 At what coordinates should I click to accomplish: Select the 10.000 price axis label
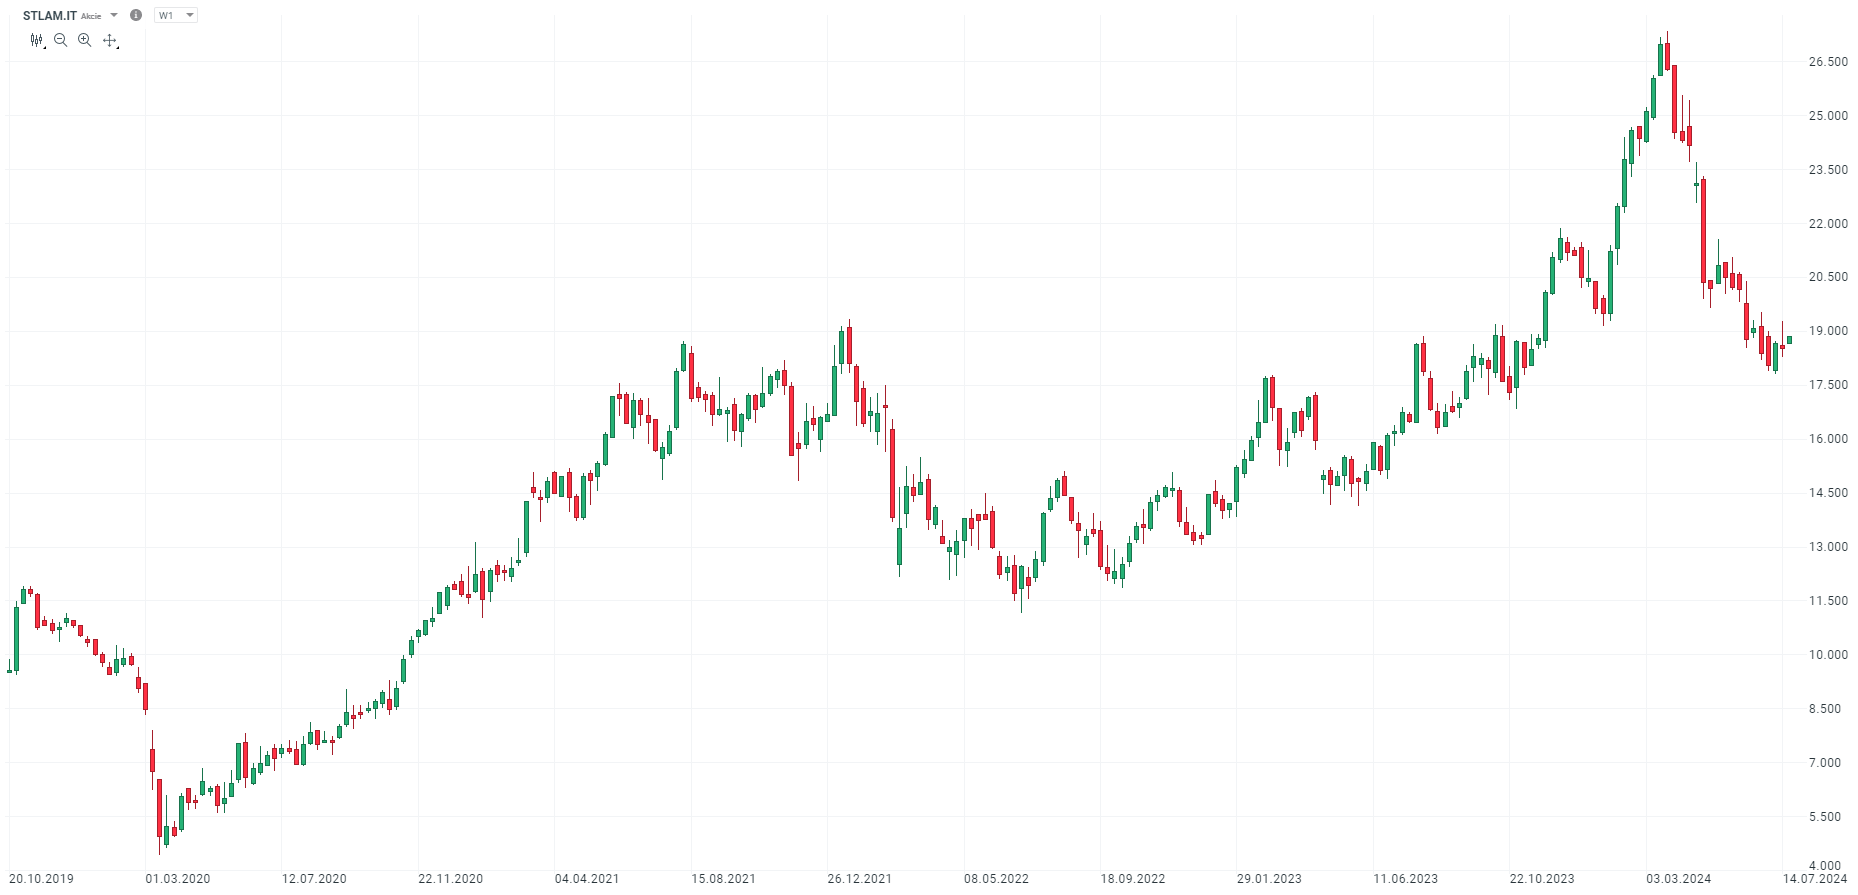pyautogui.click(x=1828, y=655)
